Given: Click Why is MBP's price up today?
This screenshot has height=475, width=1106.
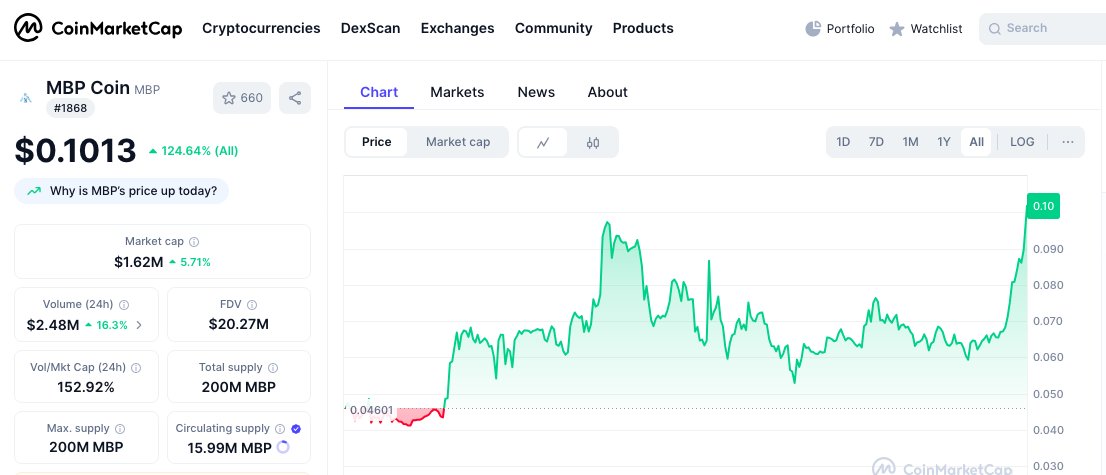Looking at the screenshot, I should 121,191.
